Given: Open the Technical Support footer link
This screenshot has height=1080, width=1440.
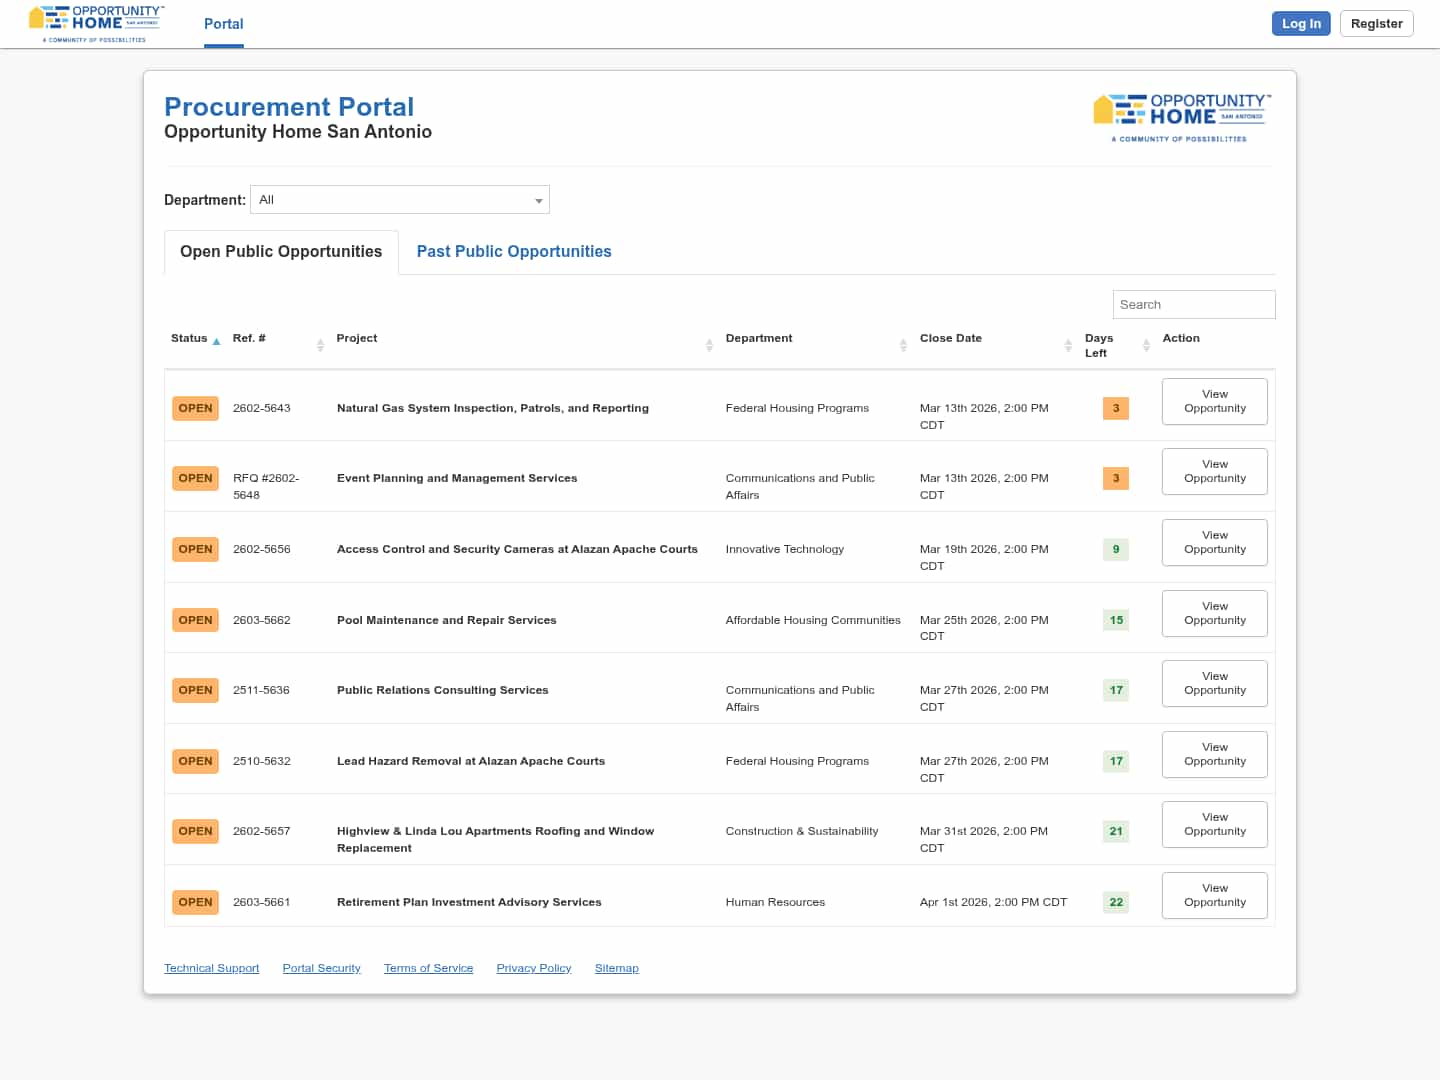Looking at the screenshot, I should point(211,968).
